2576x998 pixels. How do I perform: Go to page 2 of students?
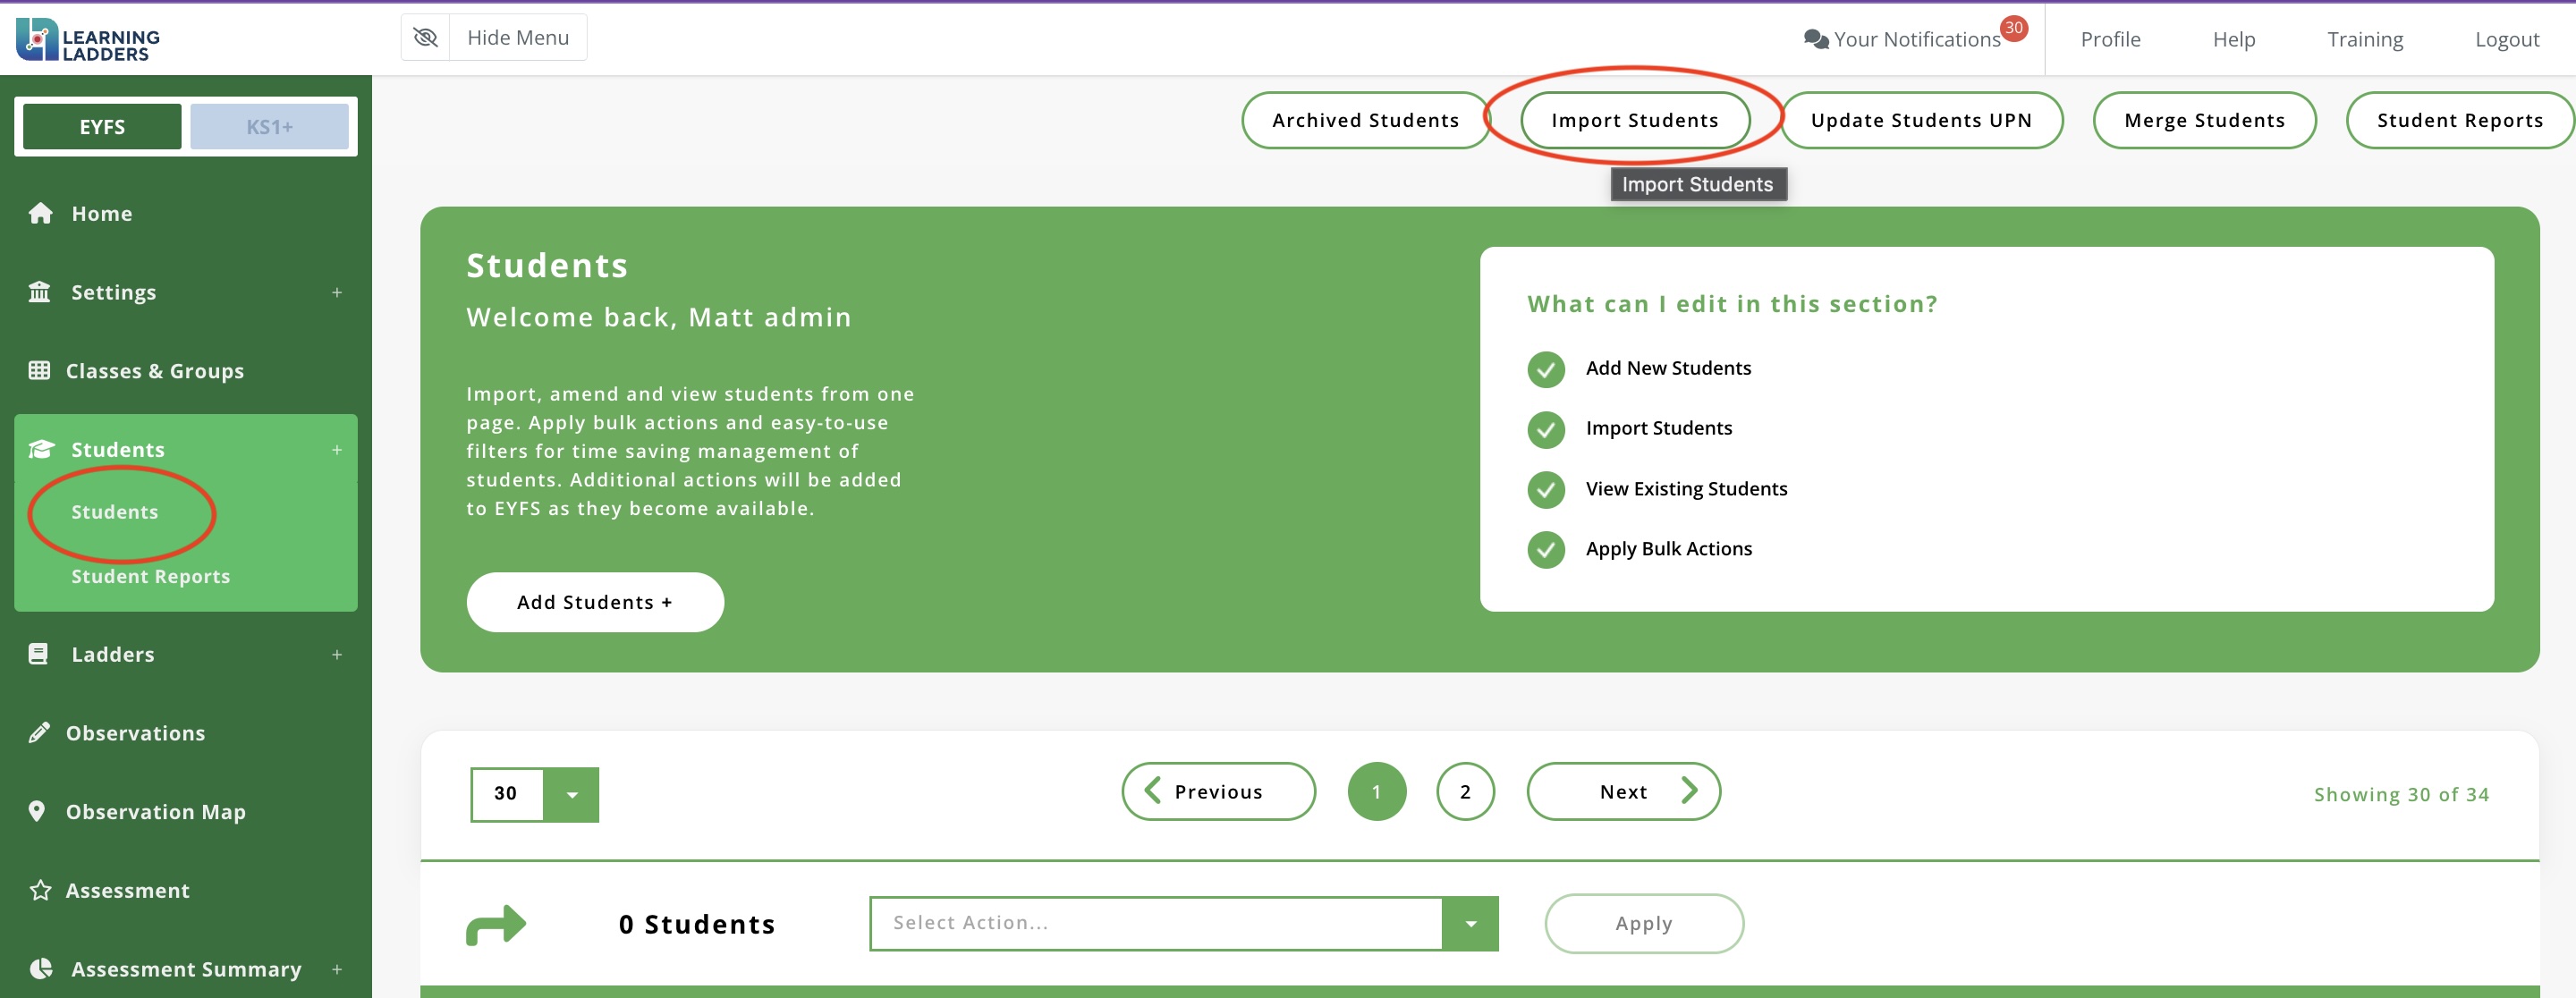click(1464, 792)
